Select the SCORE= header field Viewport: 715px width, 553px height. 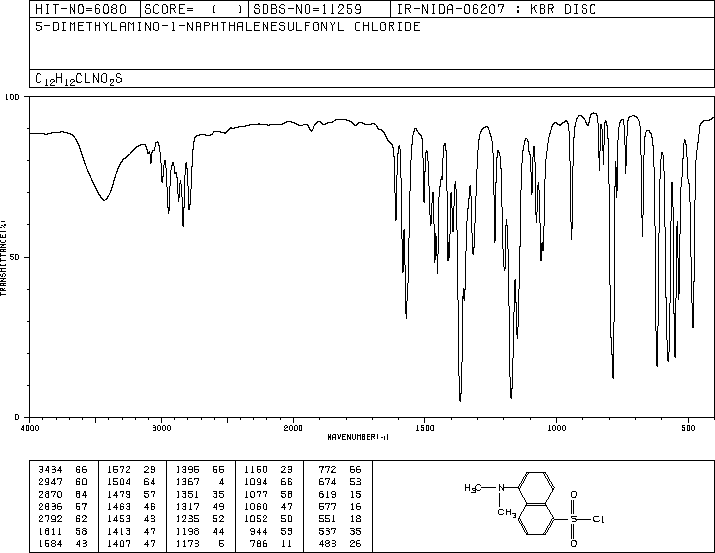(x=194, y=9)
